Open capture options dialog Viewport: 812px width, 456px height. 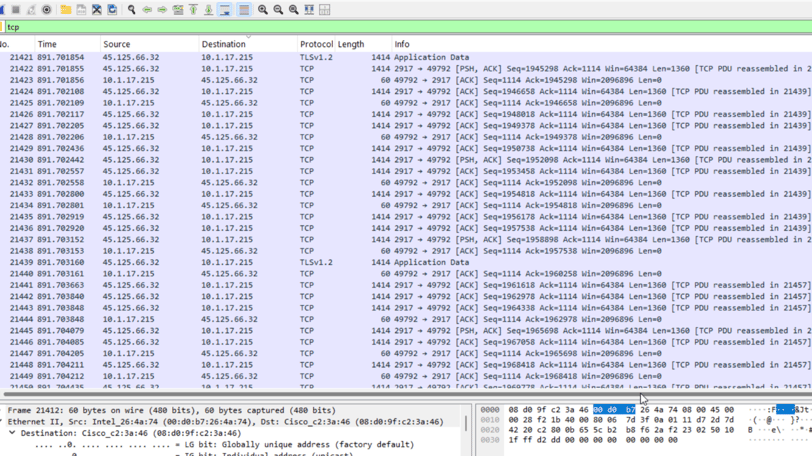pos(47,9)
